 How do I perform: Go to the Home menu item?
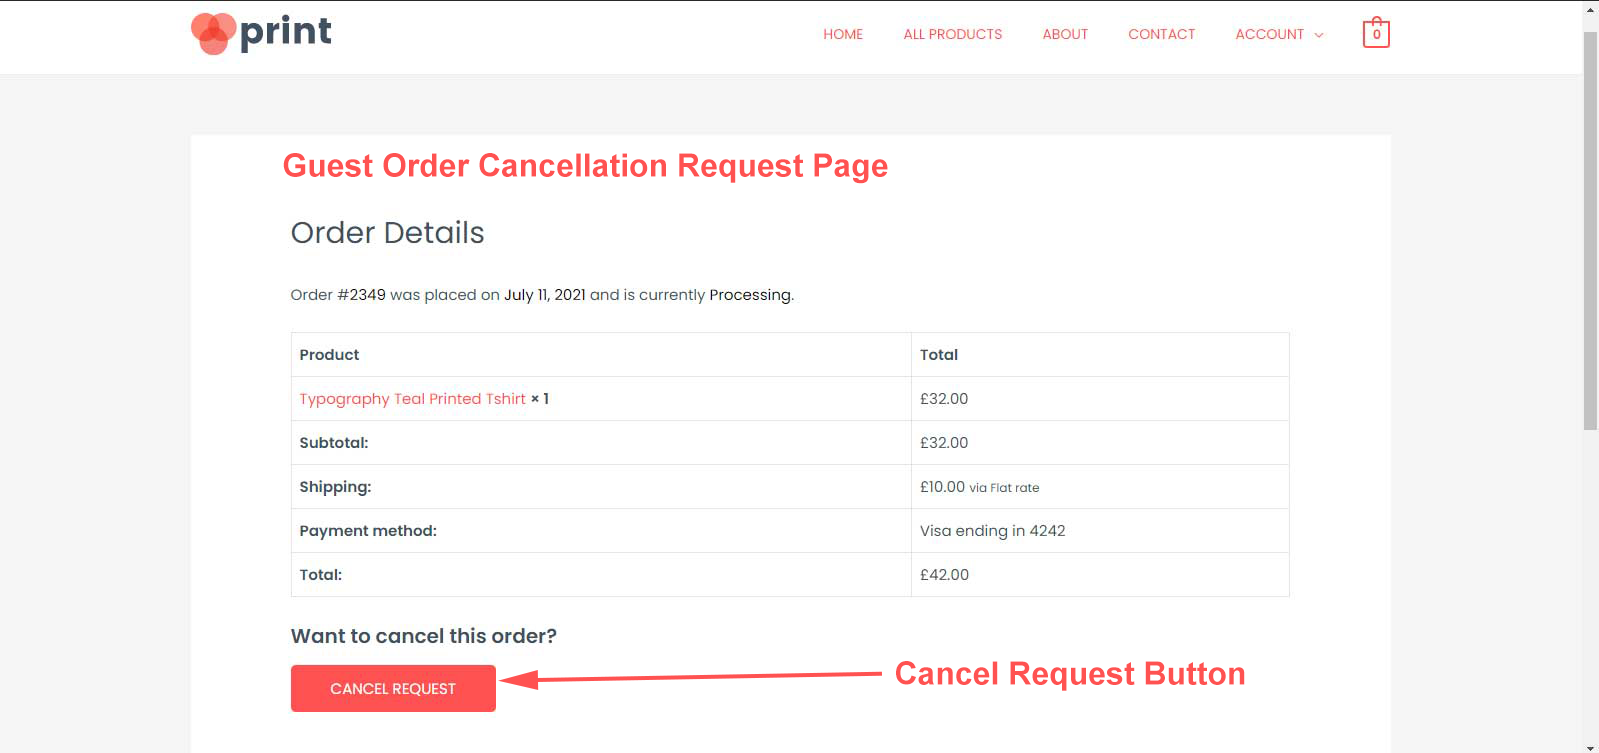click(843, 34)
